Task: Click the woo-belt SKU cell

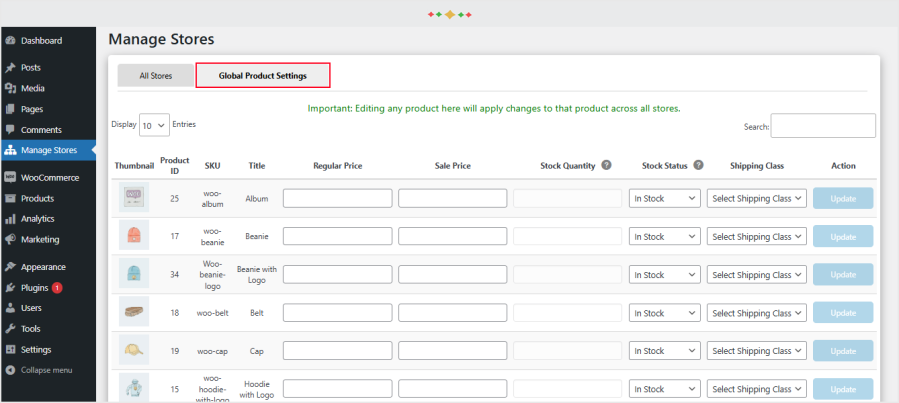Action: (212, 313)
